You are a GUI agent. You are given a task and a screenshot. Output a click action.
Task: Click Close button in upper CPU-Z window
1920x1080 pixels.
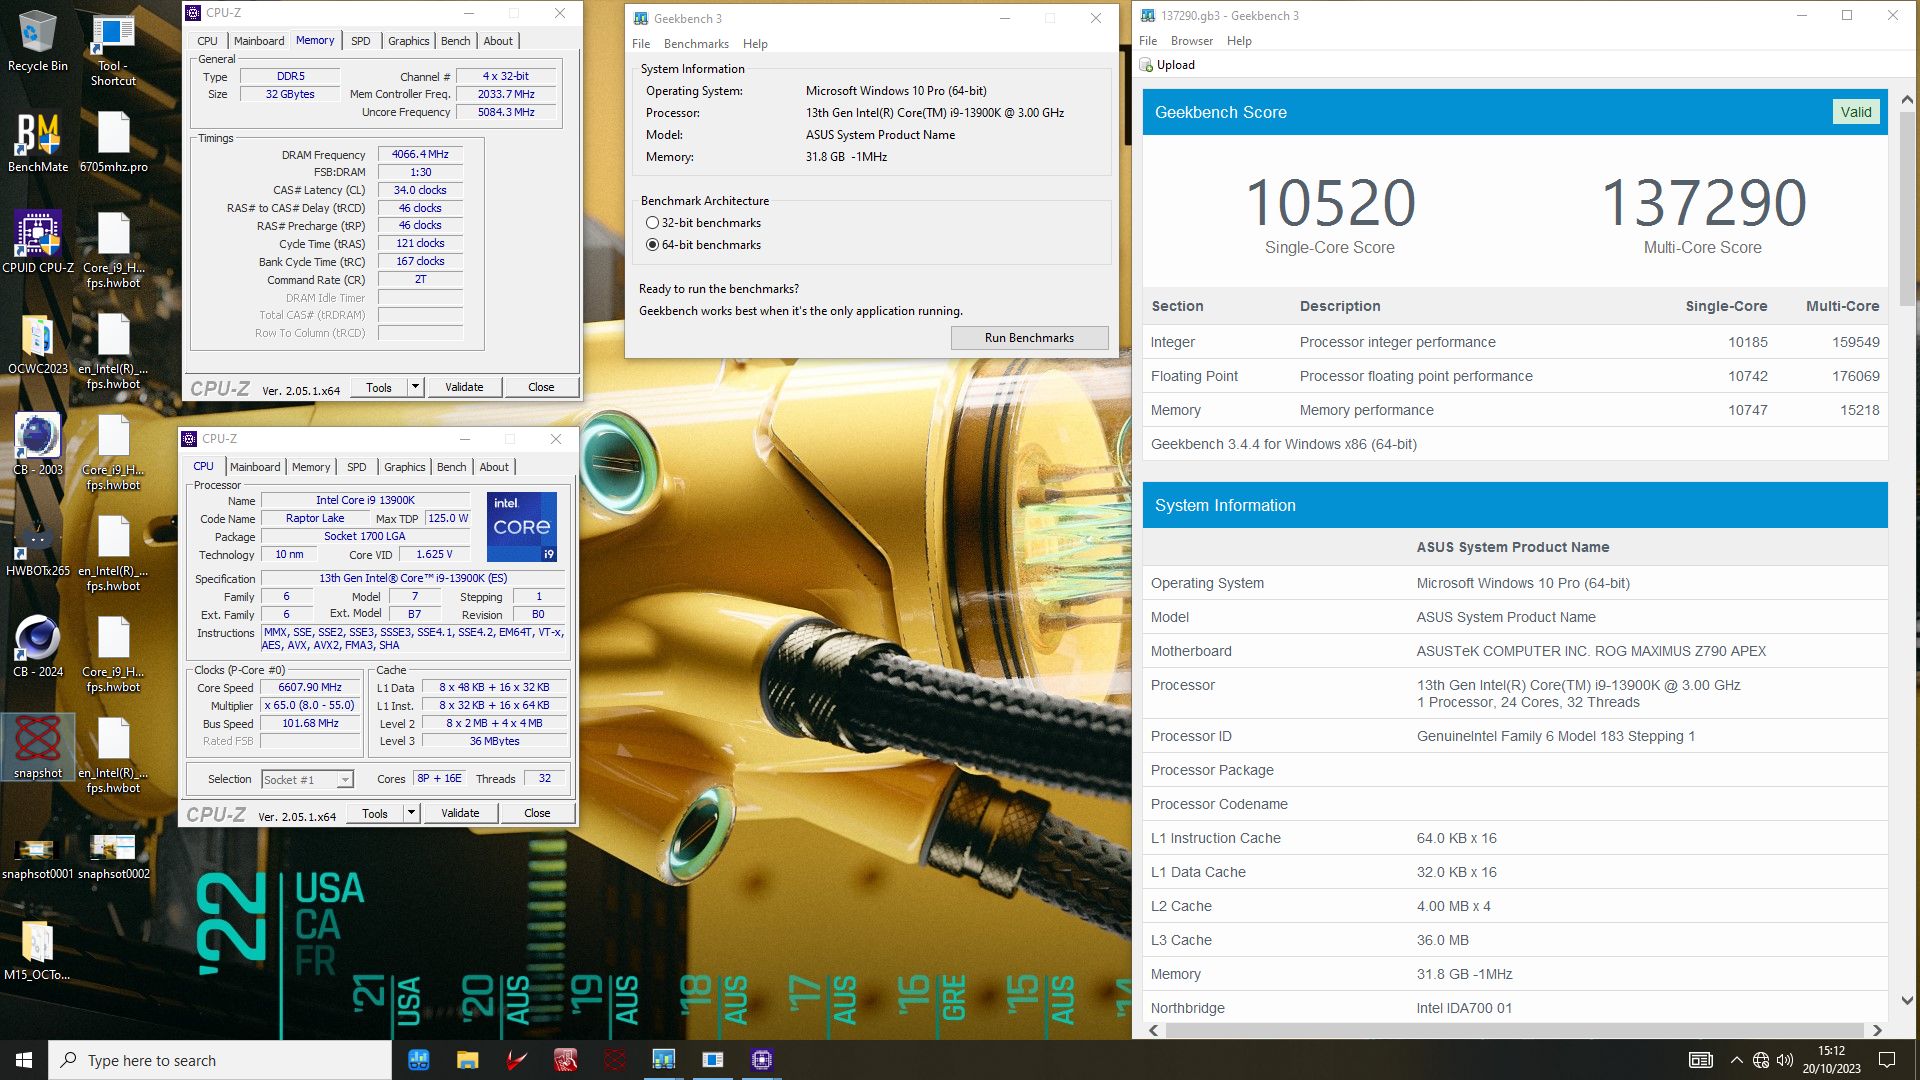pos(541,387)
